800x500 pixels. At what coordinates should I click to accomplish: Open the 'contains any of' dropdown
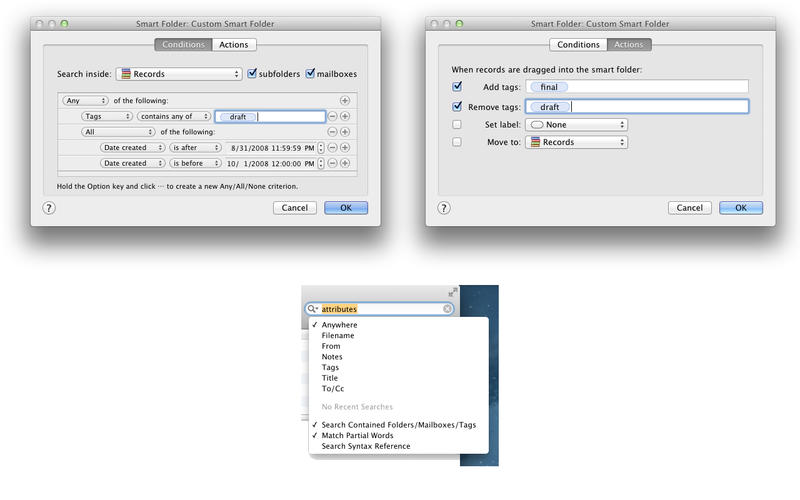[173, 117]
